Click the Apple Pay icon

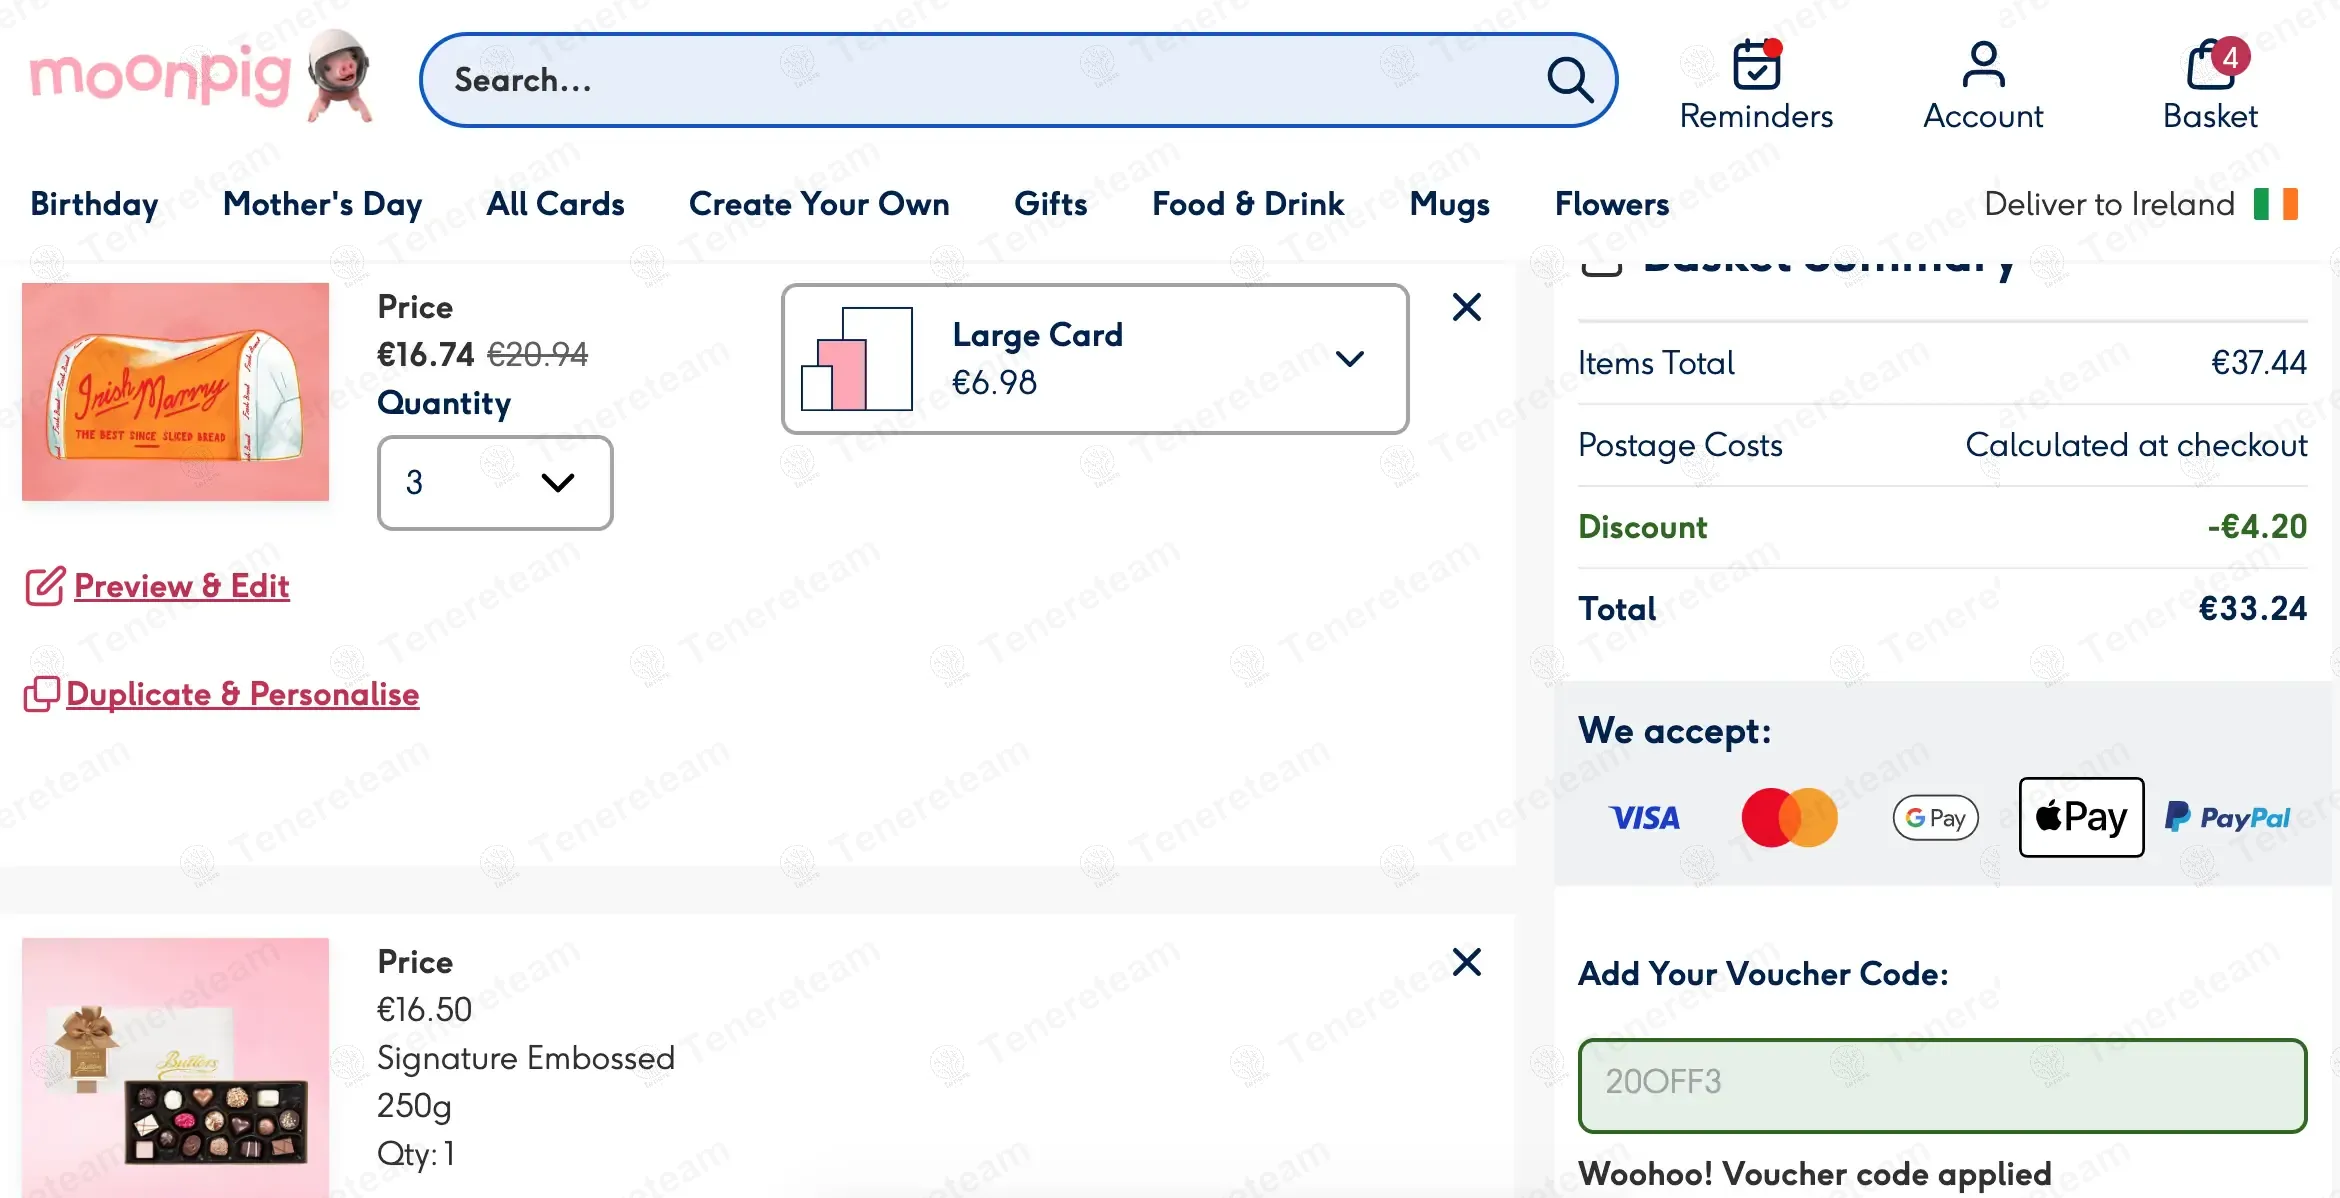coord(2081,817)
